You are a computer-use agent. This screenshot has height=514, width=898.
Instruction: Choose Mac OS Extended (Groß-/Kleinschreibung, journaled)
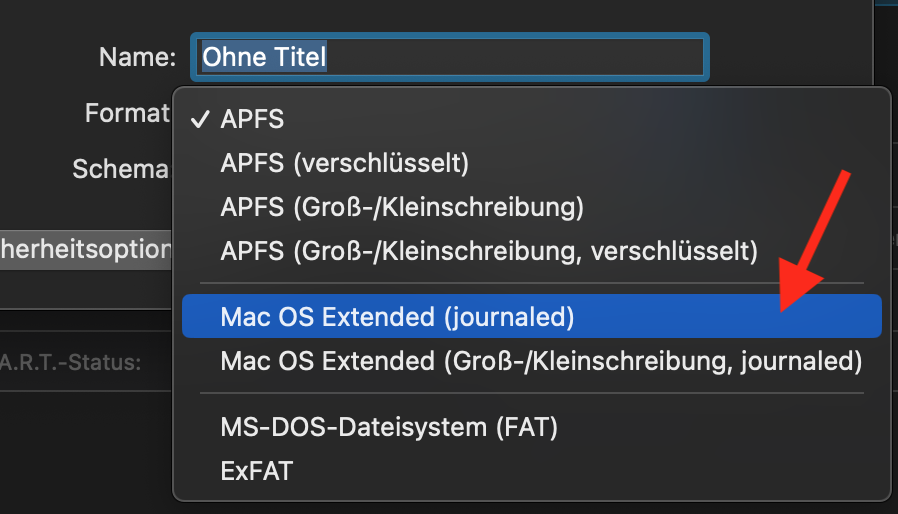coord(540,360)
